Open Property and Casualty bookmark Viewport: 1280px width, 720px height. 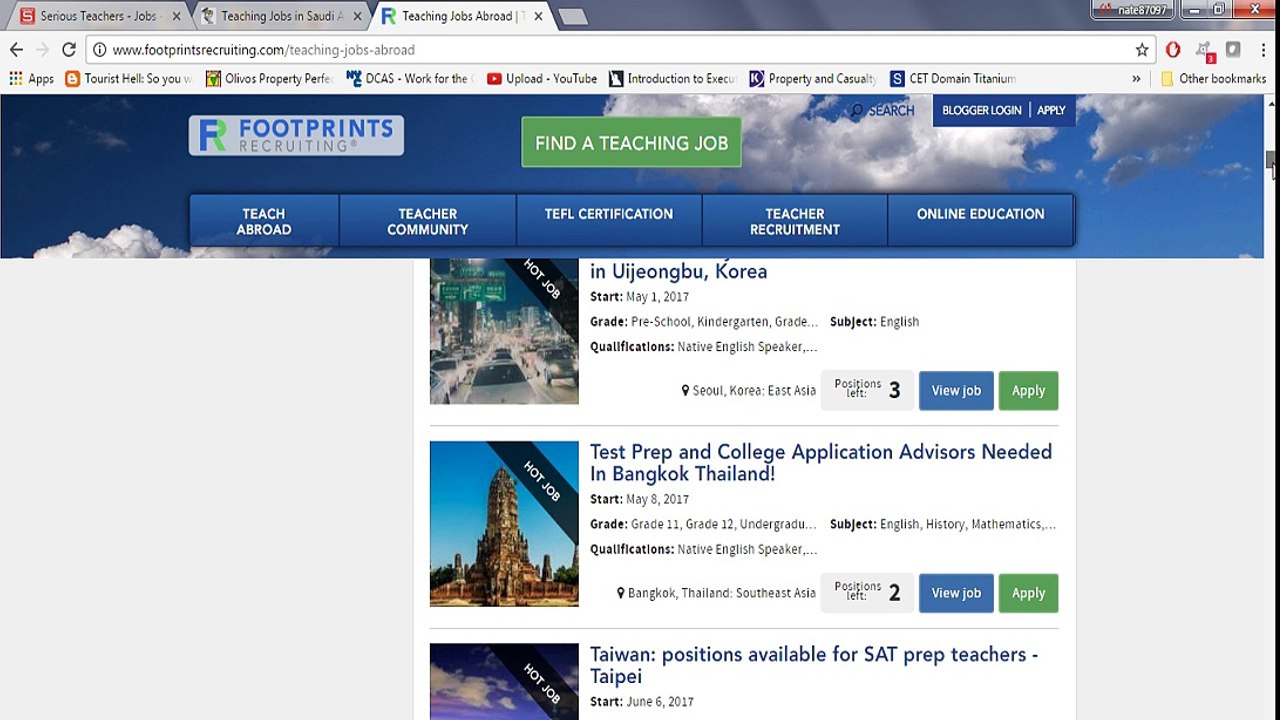point(813,79)
